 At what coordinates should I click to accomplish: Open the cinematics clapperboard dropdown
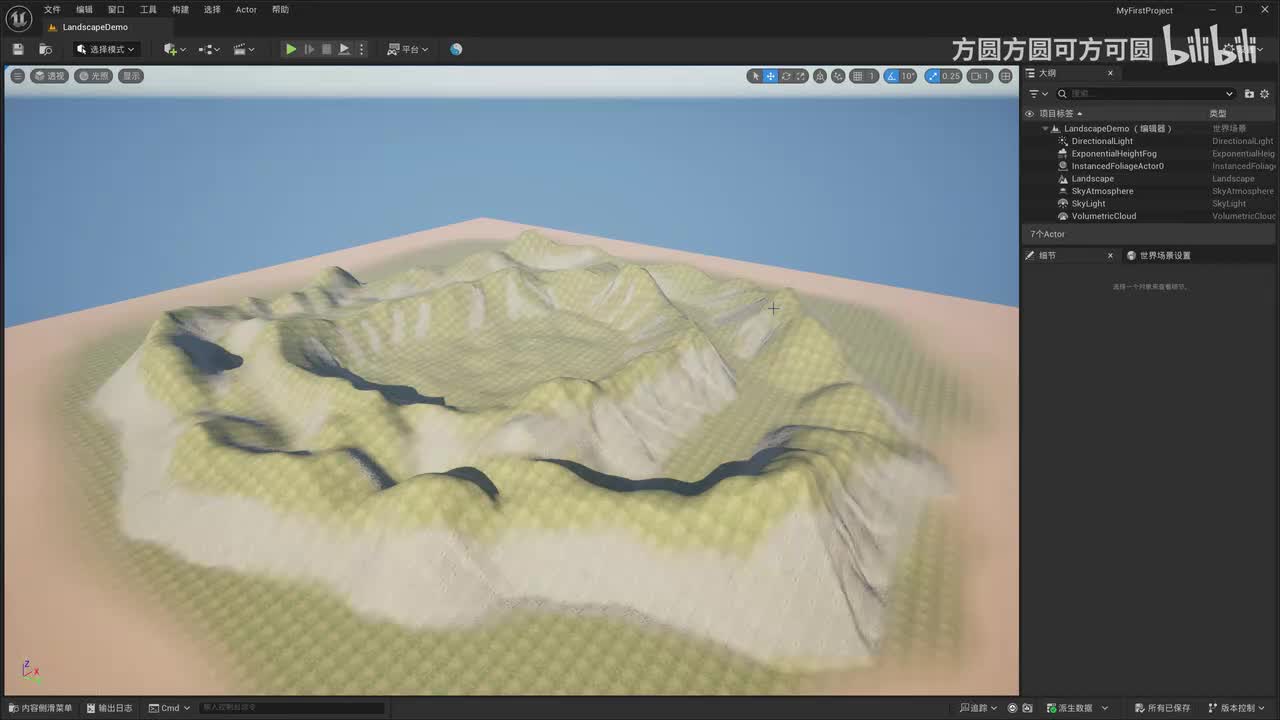click(244, 49)
